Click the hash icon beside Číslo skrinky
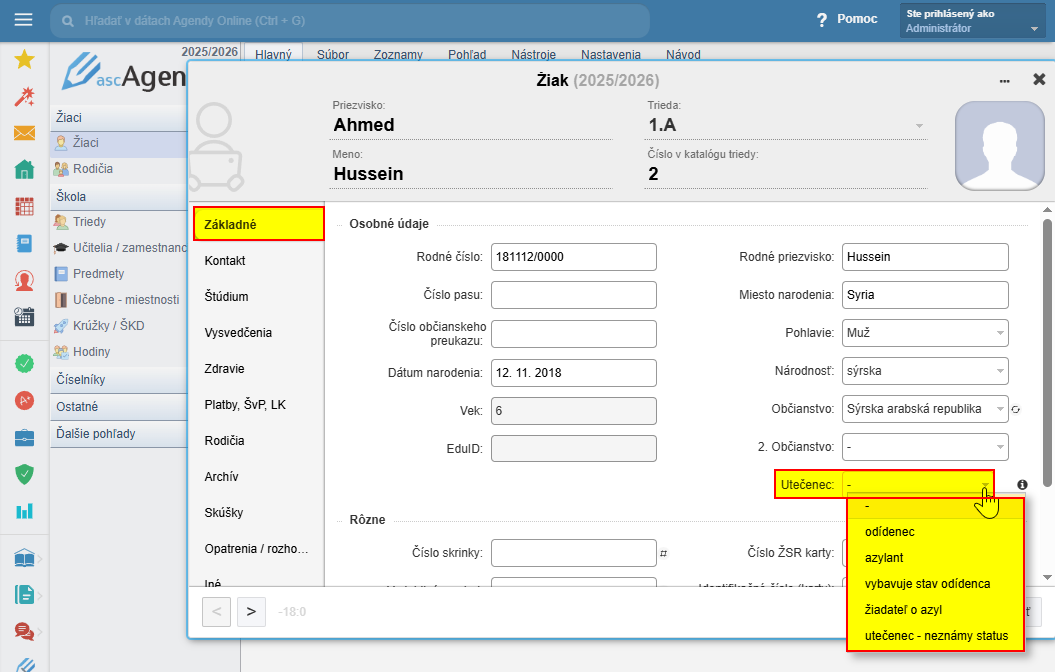This screenshot has width=1055, height=672. [x=663, y=552]
